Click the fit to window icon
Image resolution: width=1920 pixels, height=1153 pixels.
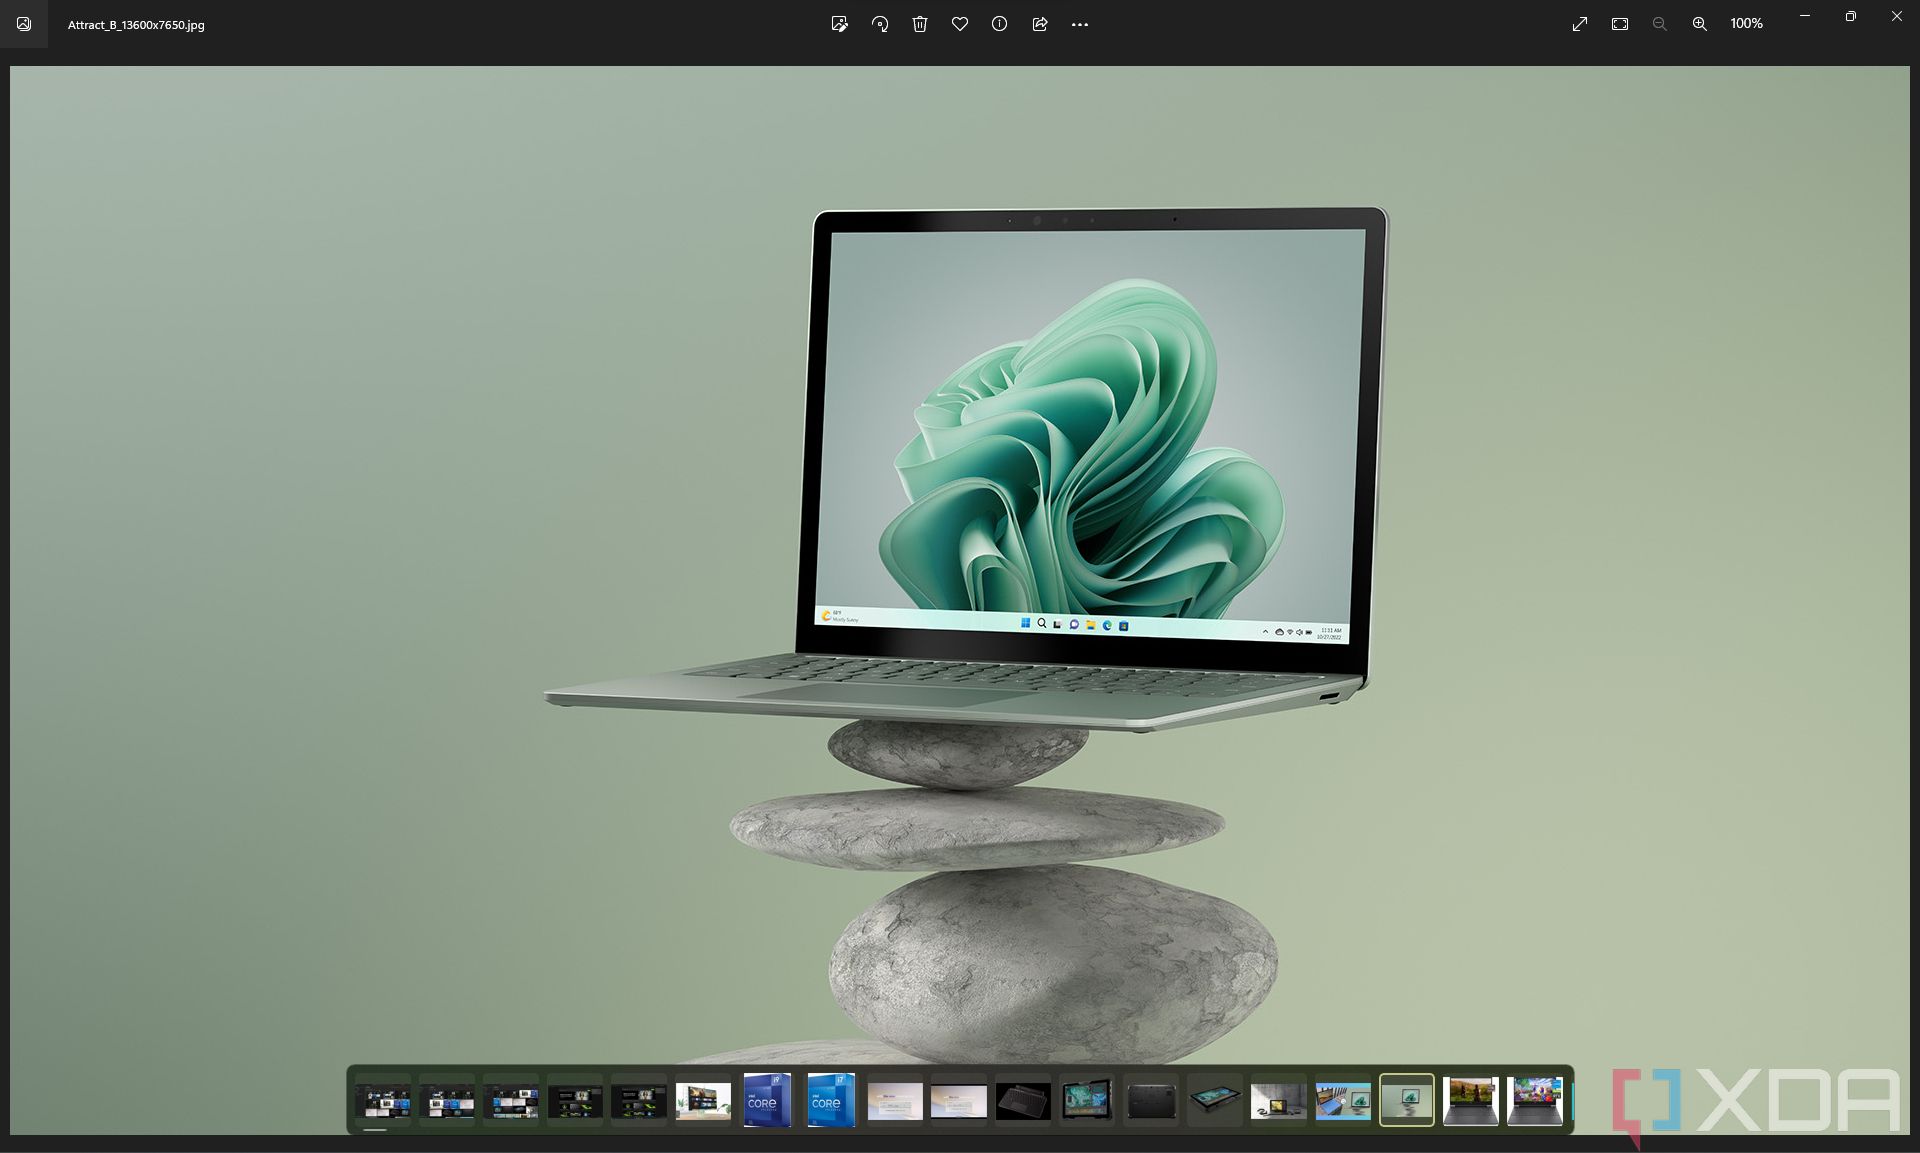1620,24
